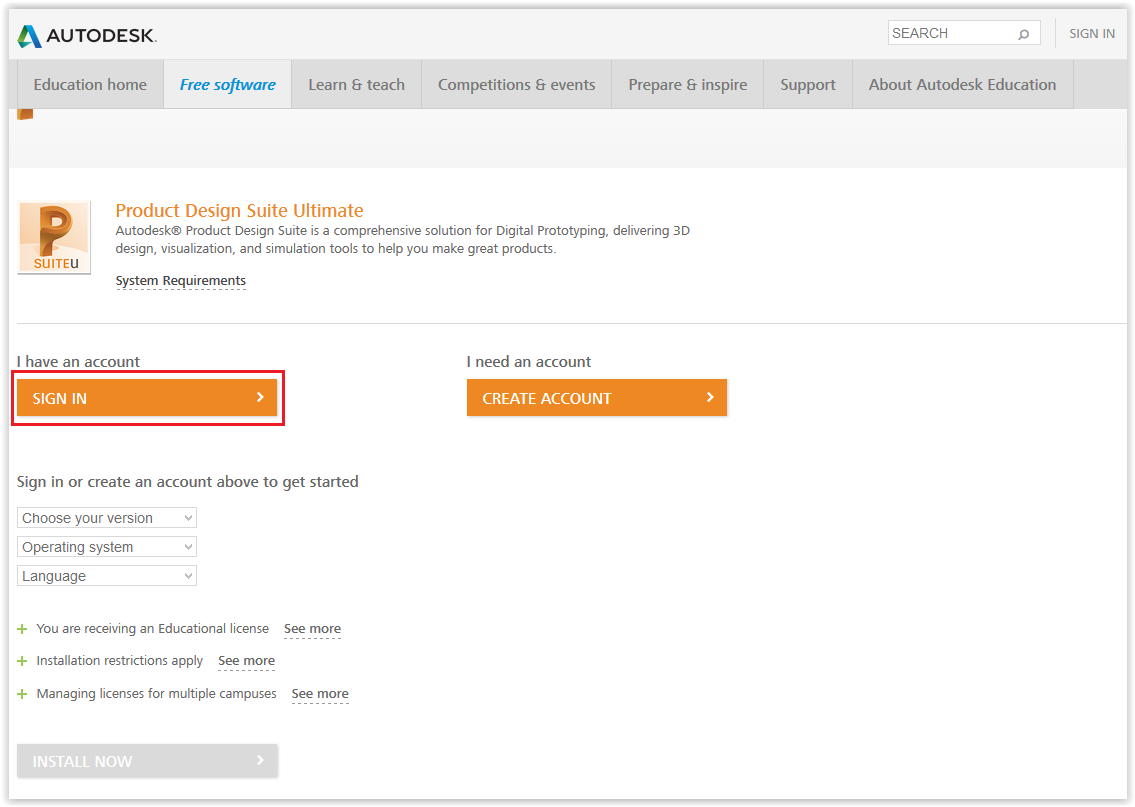1135x807 pixels.
Task: Click INSTALL NOW button
Action: click(x=147, y=761)
